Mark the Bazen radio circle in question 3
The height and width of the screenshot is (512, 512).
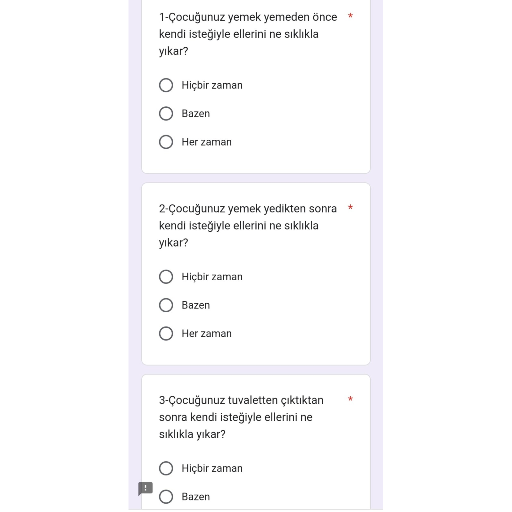tap(166, 497)
